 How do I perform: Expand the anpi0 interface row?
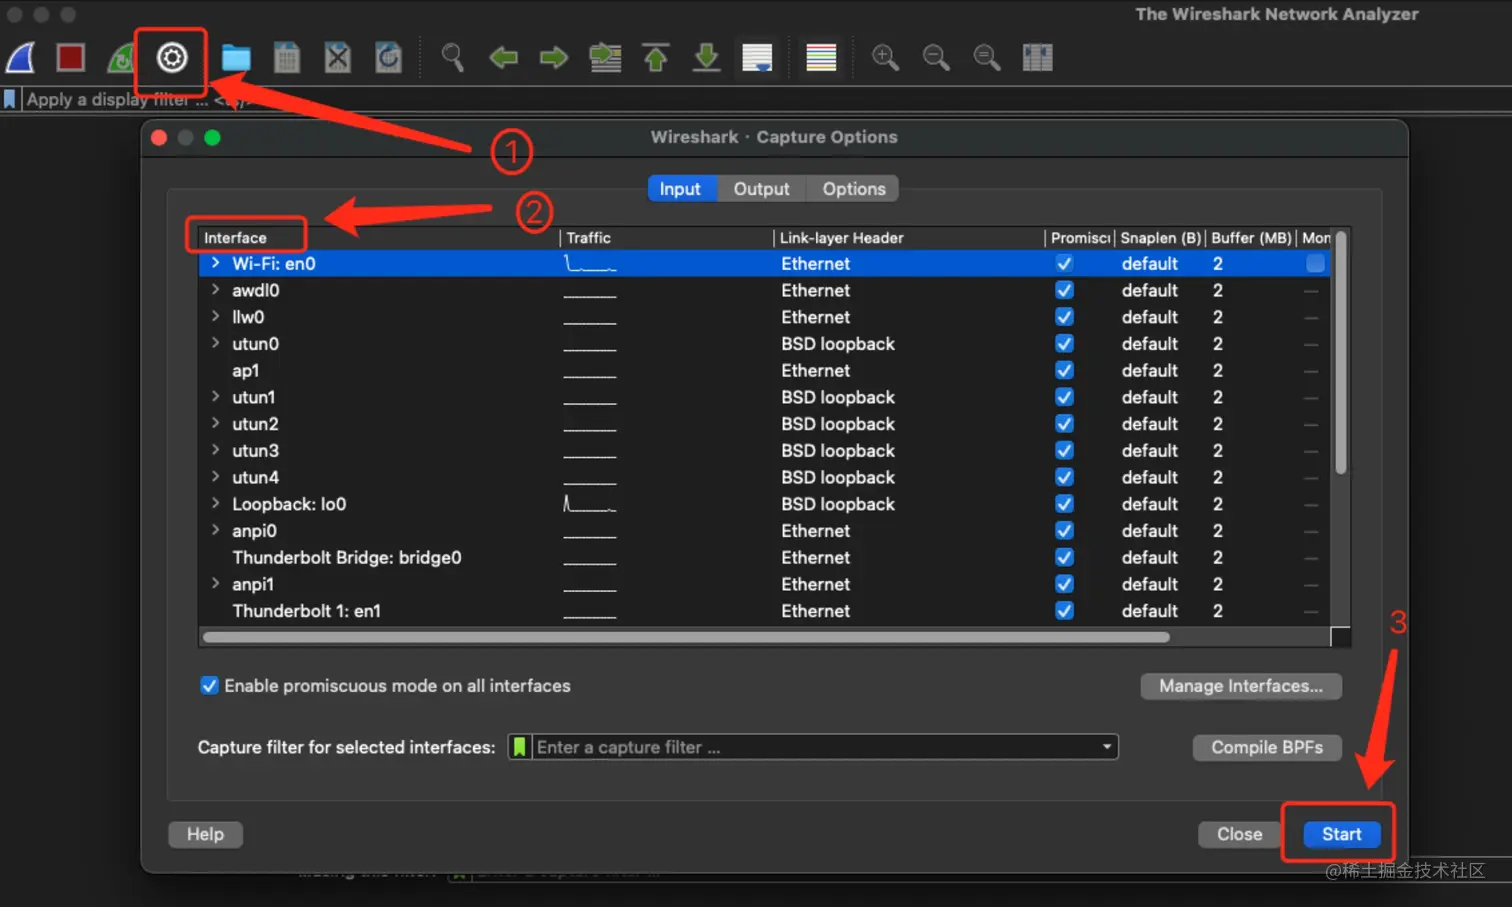(x=215, y=530)
